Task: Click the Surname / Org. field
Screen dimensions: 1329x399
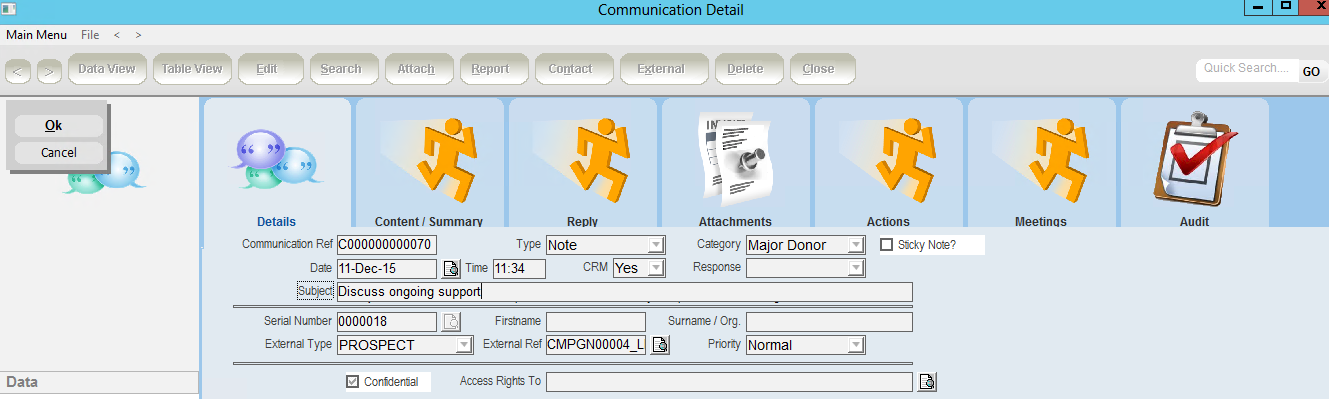Action: pos(829,322)
